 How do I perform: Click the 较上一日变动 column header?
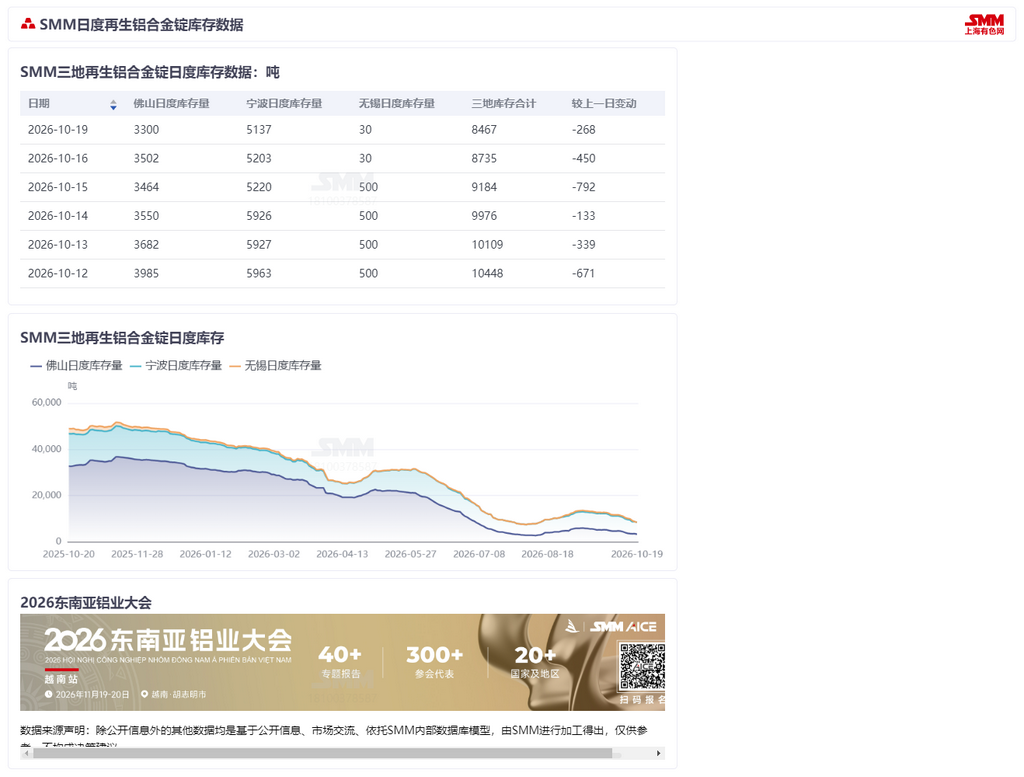click(604, 104)
